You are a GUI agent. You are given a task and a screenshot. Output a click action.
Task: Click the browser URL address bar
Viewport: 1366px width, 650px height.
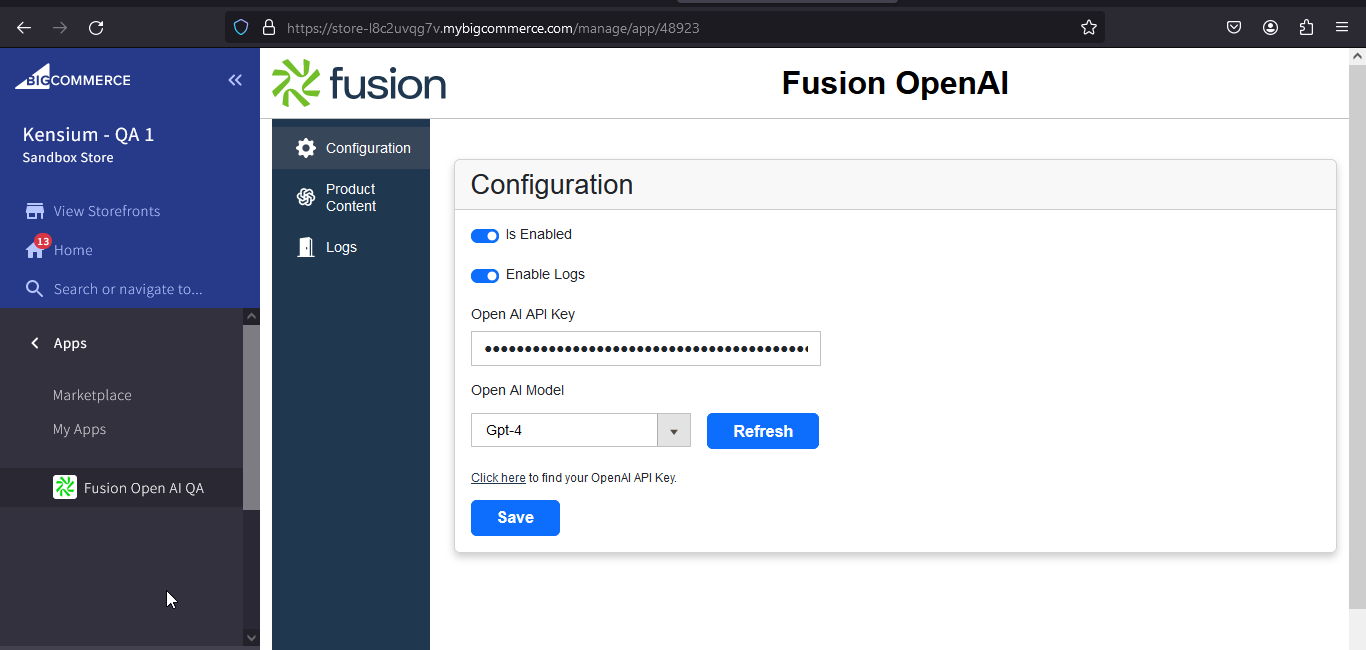pyautogui.click(x=665, y=28)
